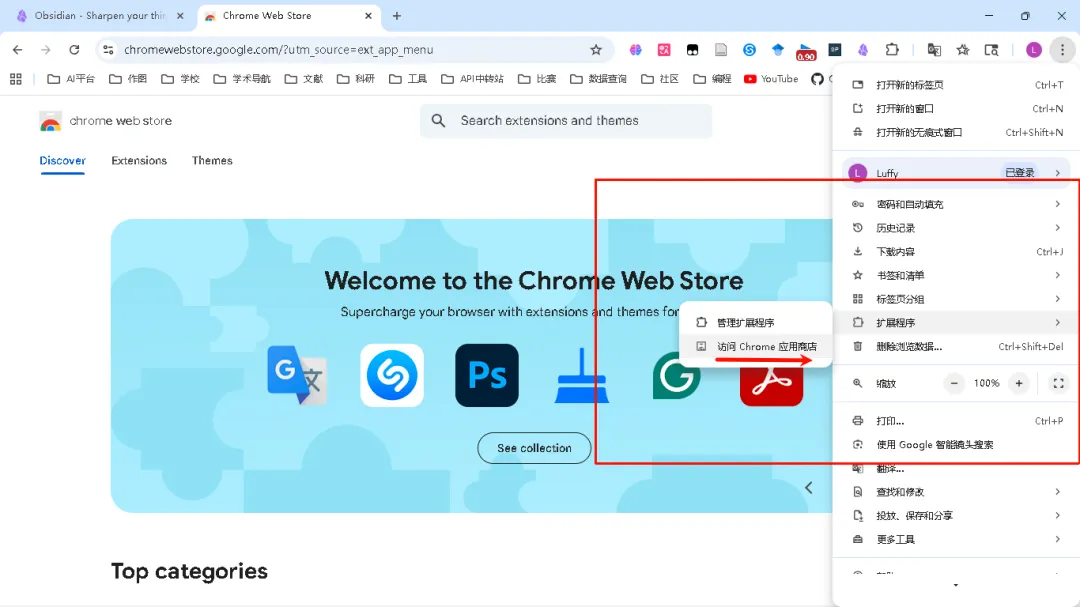Decrease zoom with the minus button
The width and height of the screenshot is (1080, 607).
point(954,383)
